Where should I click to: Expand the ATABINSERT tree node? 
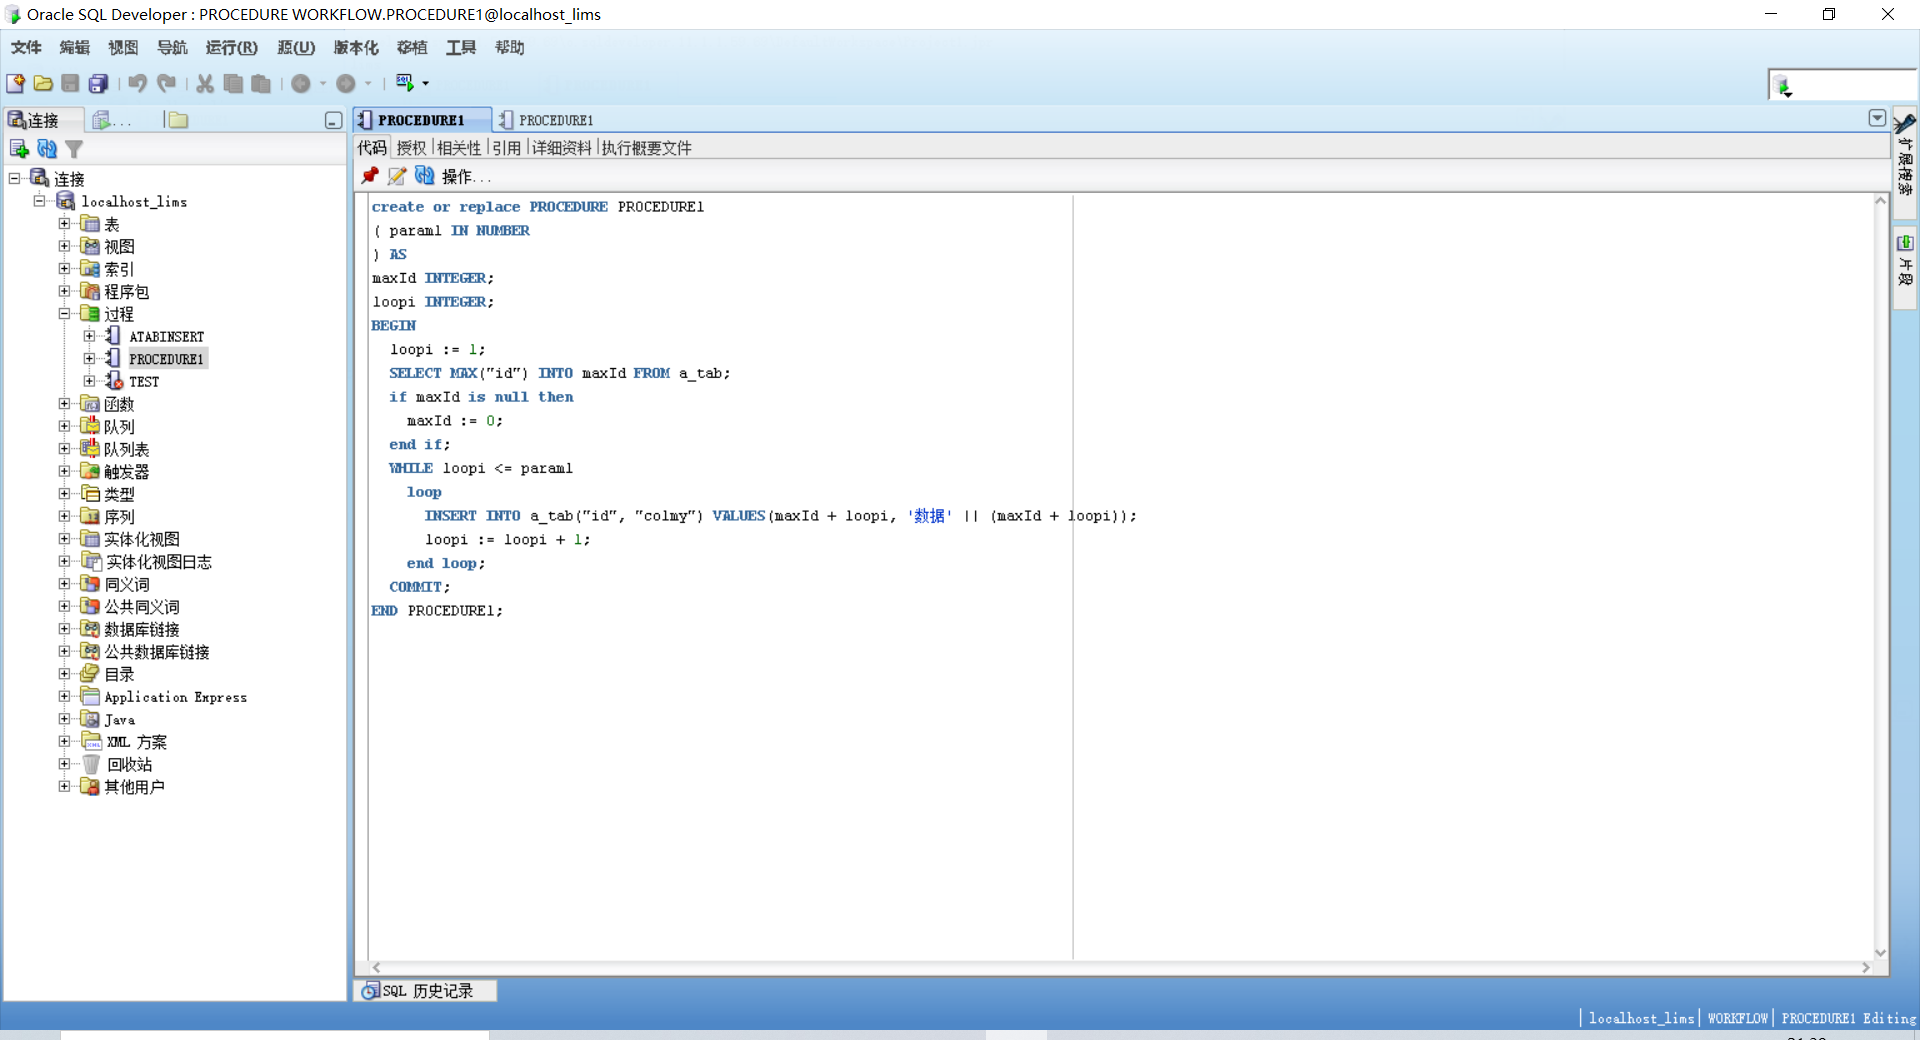(x=87, y=336)
